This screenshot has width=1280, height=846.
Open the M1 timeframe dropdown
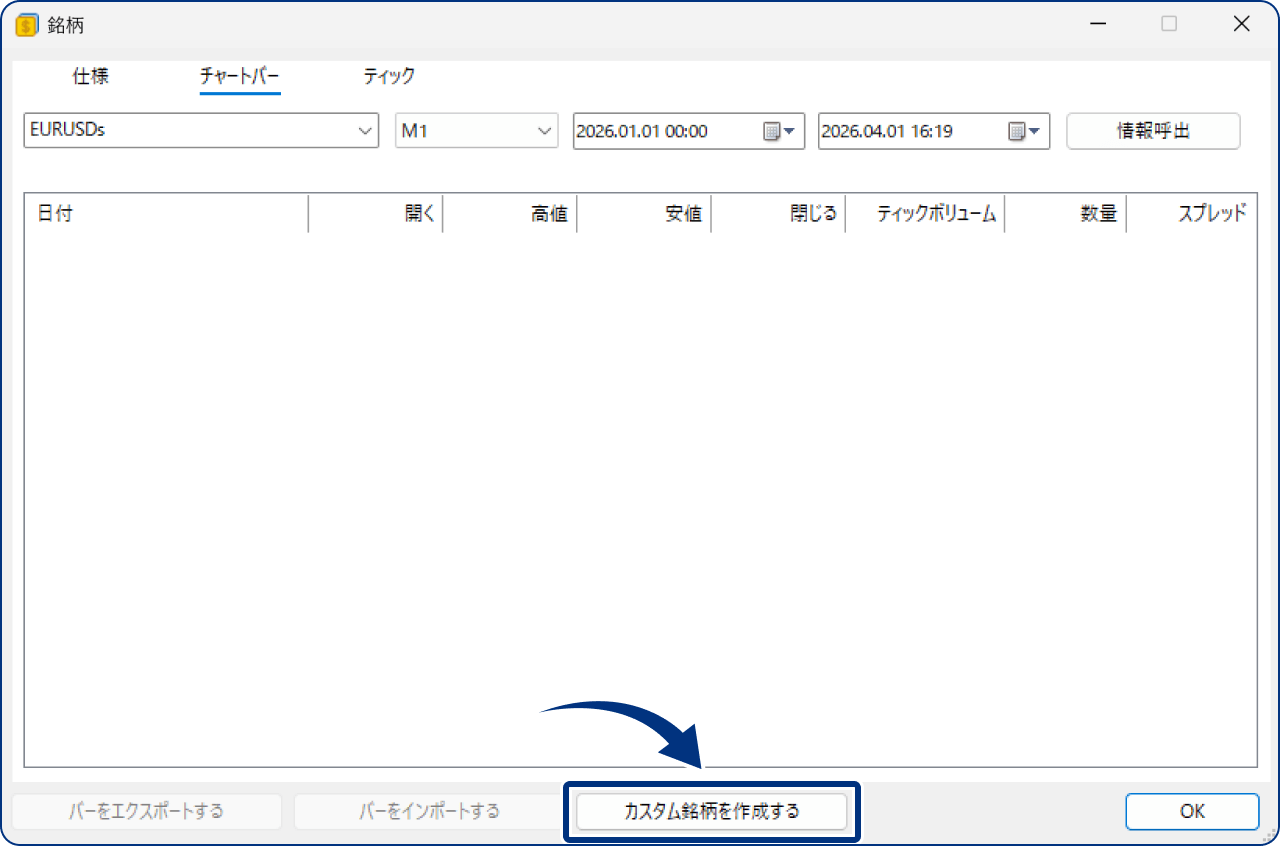coord(545,130)
